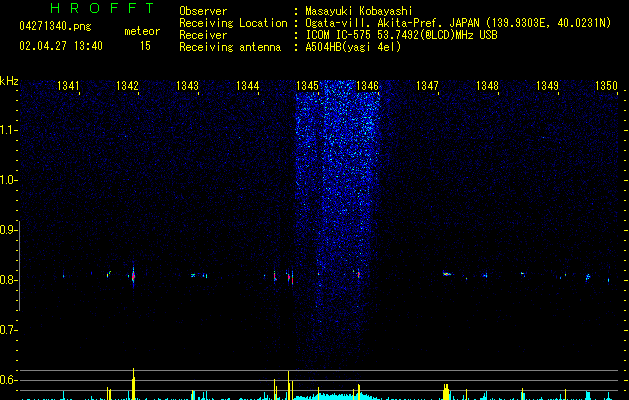Click the tallest yellow spike under 1342

(134, 384)
